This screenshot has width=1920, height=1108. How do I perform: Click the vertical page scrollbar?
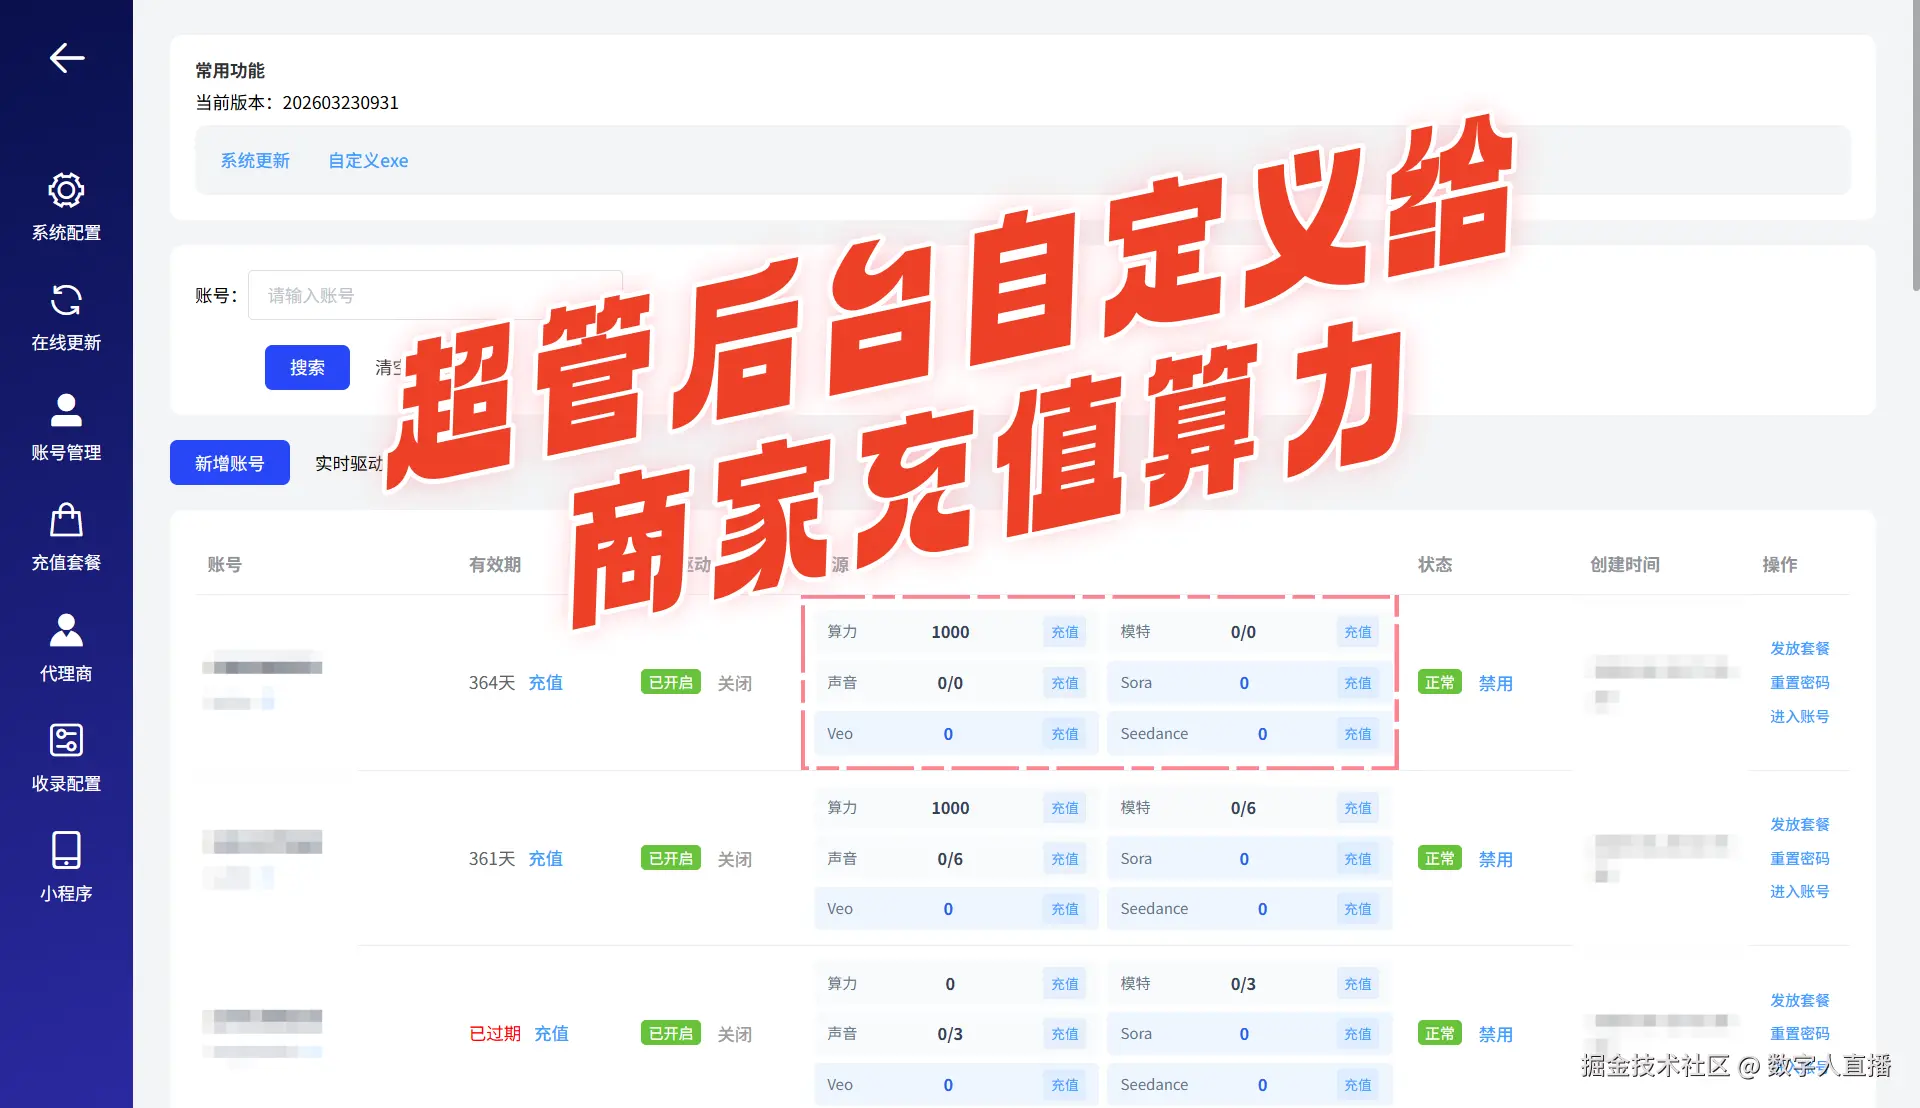pos(1914,150)
